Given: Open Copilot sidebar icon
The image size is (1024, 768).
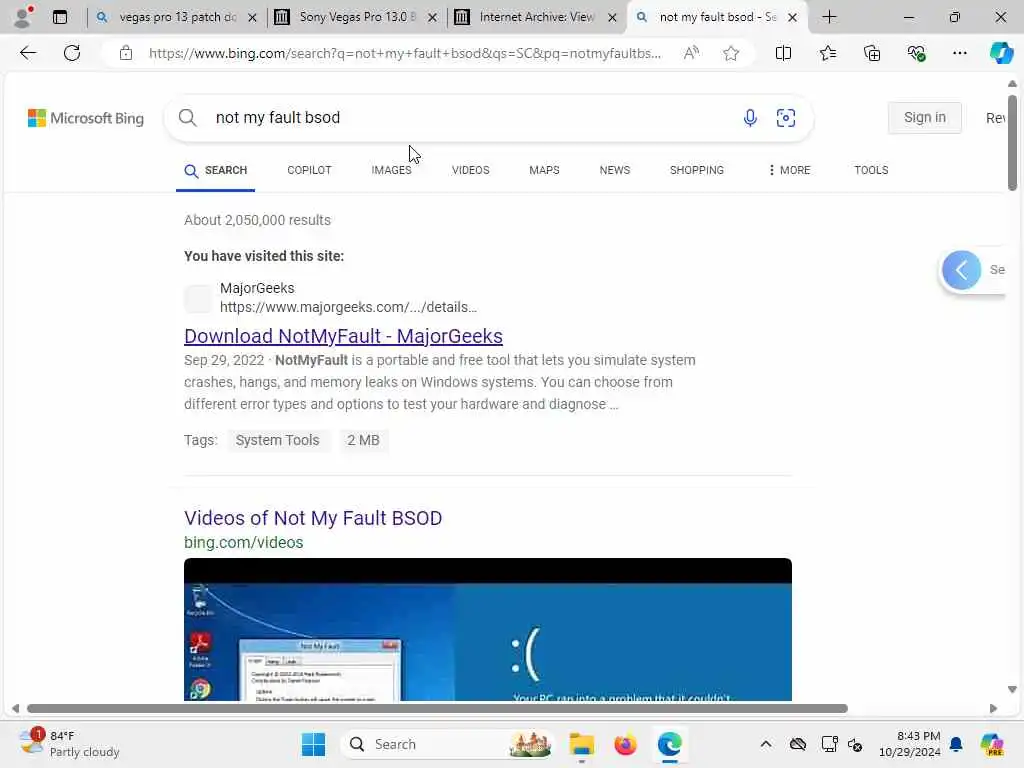Looking at the screenshot, I should pyautogui.click(x=1001, y=53).
